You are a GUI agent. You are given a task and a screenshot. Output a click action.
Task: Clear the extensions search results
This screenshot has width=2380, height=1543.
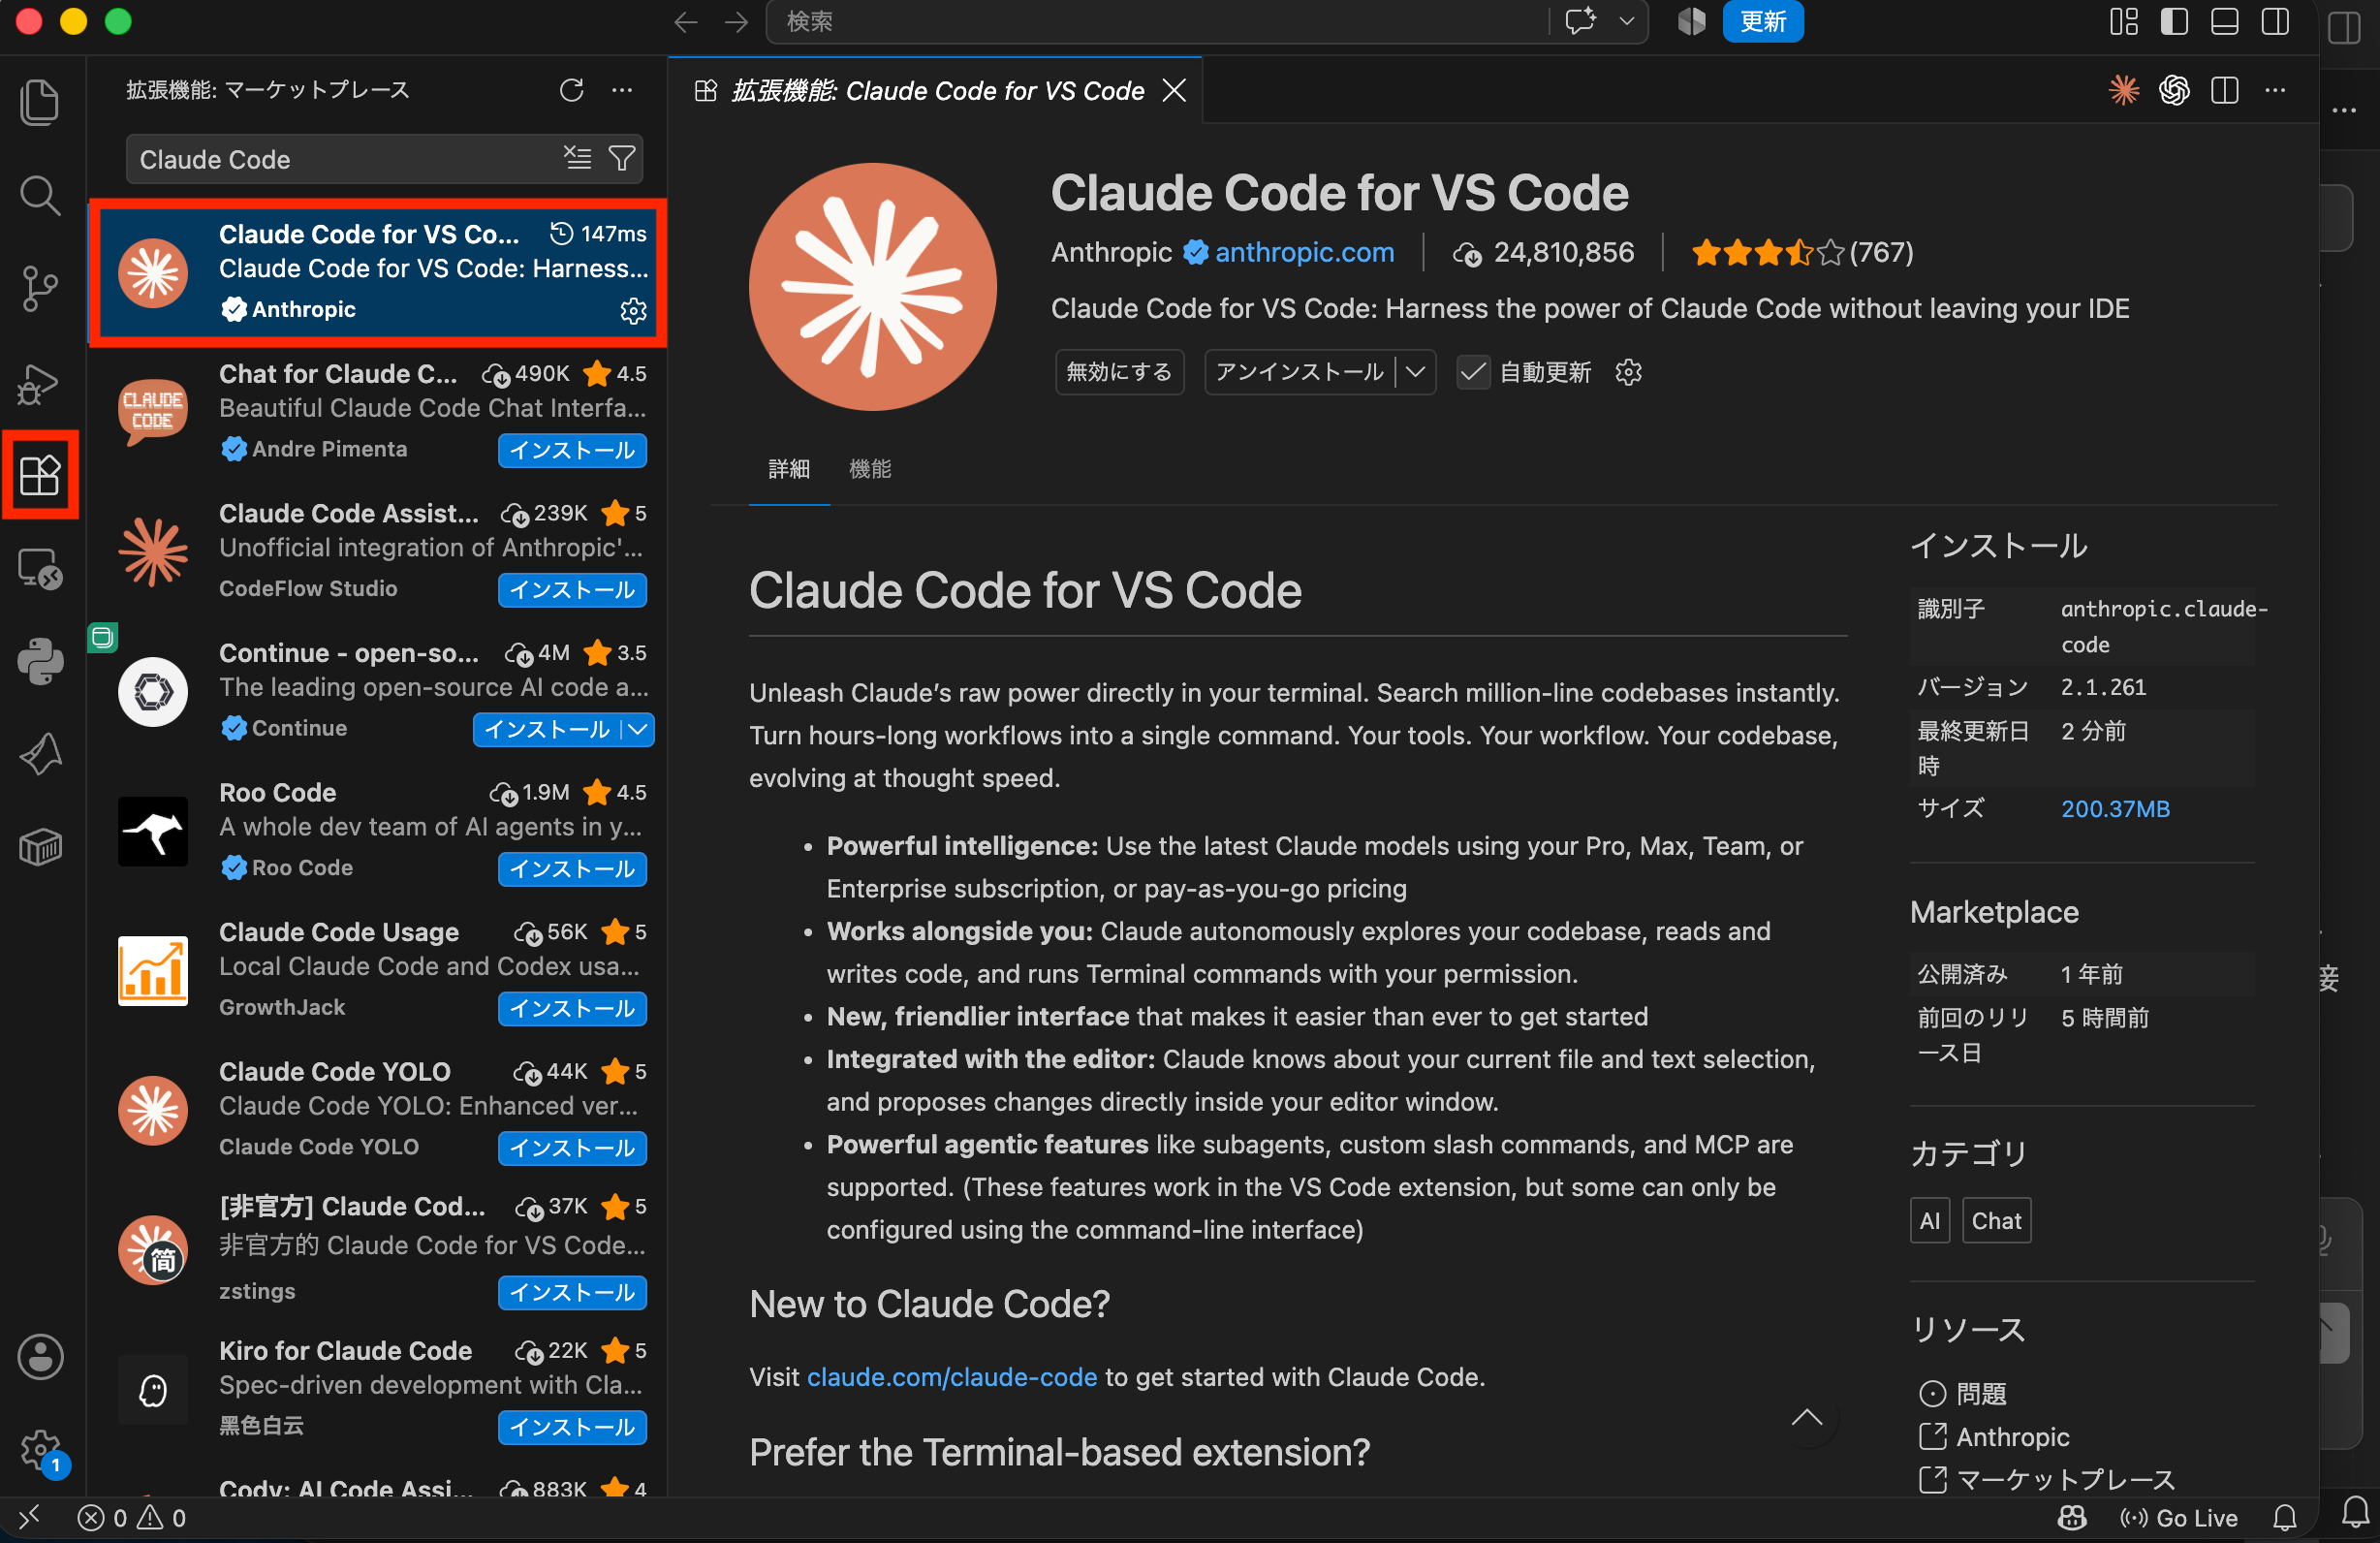(577, 158)
